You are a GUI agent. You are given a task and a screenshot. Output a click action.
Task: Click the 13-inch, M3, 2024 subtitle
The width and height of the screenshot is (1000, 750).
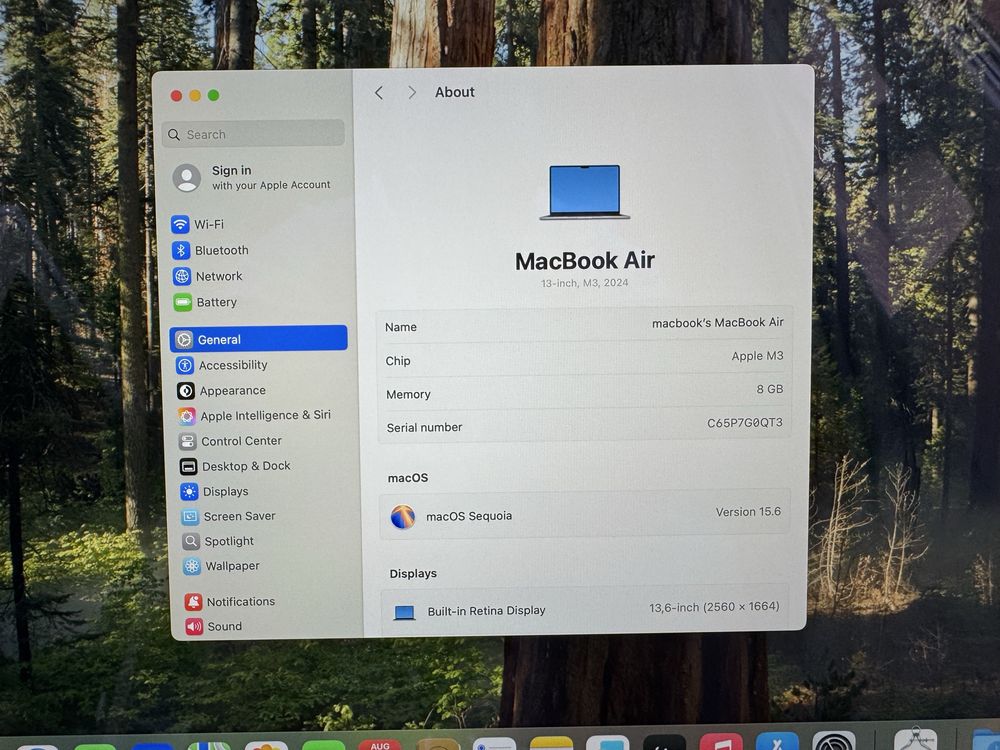coord(585,283)
